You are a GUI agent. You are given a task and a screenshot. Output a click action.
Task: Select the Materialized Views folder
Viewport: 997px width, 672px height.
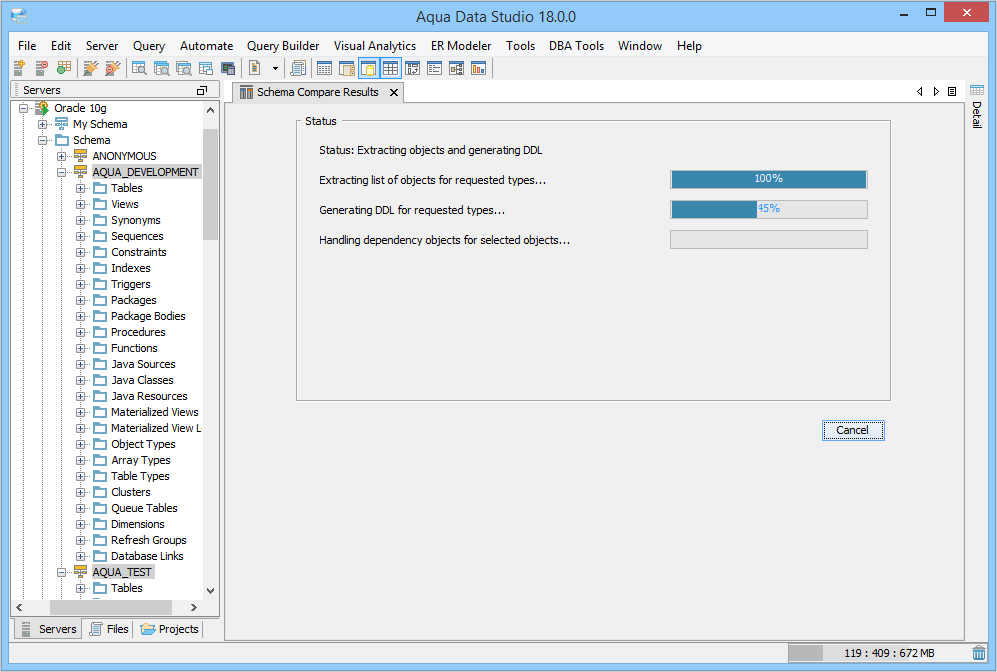(x=155, y=412)
